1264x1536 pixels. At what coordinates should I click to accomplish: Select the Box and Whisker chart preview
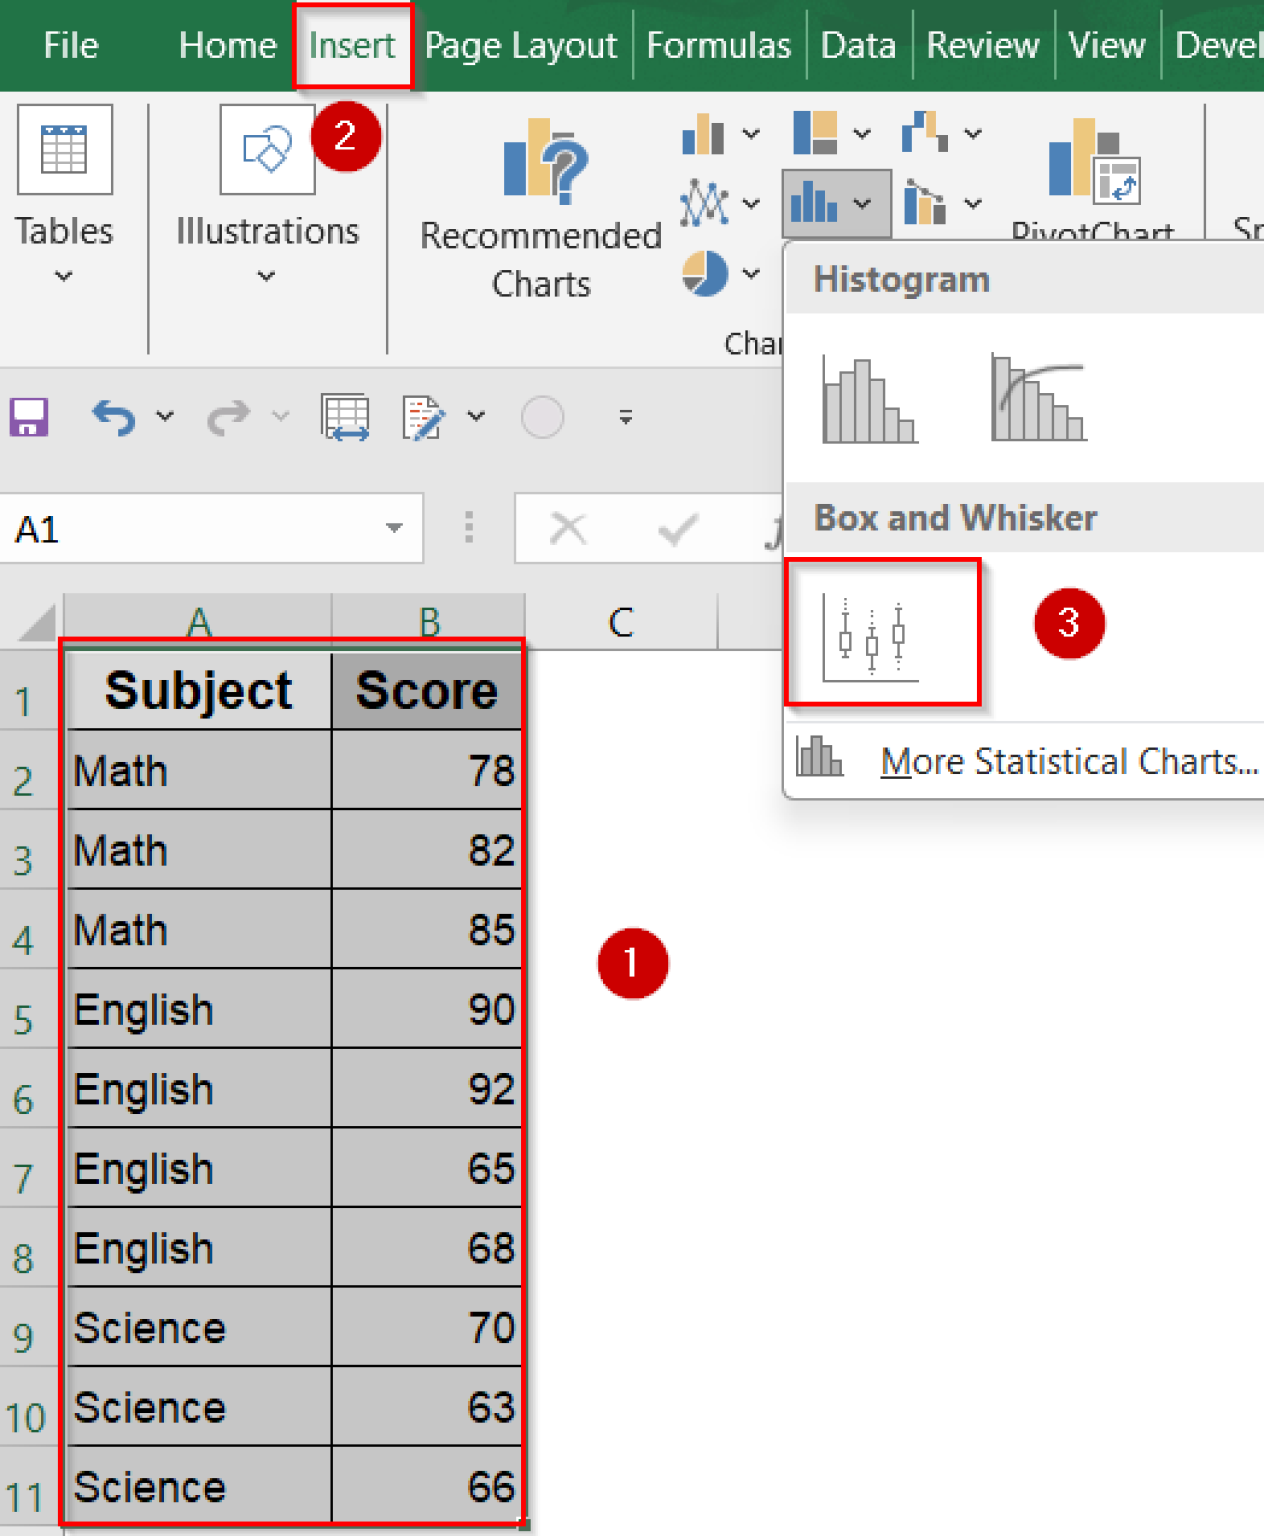(x=883, y=632)
